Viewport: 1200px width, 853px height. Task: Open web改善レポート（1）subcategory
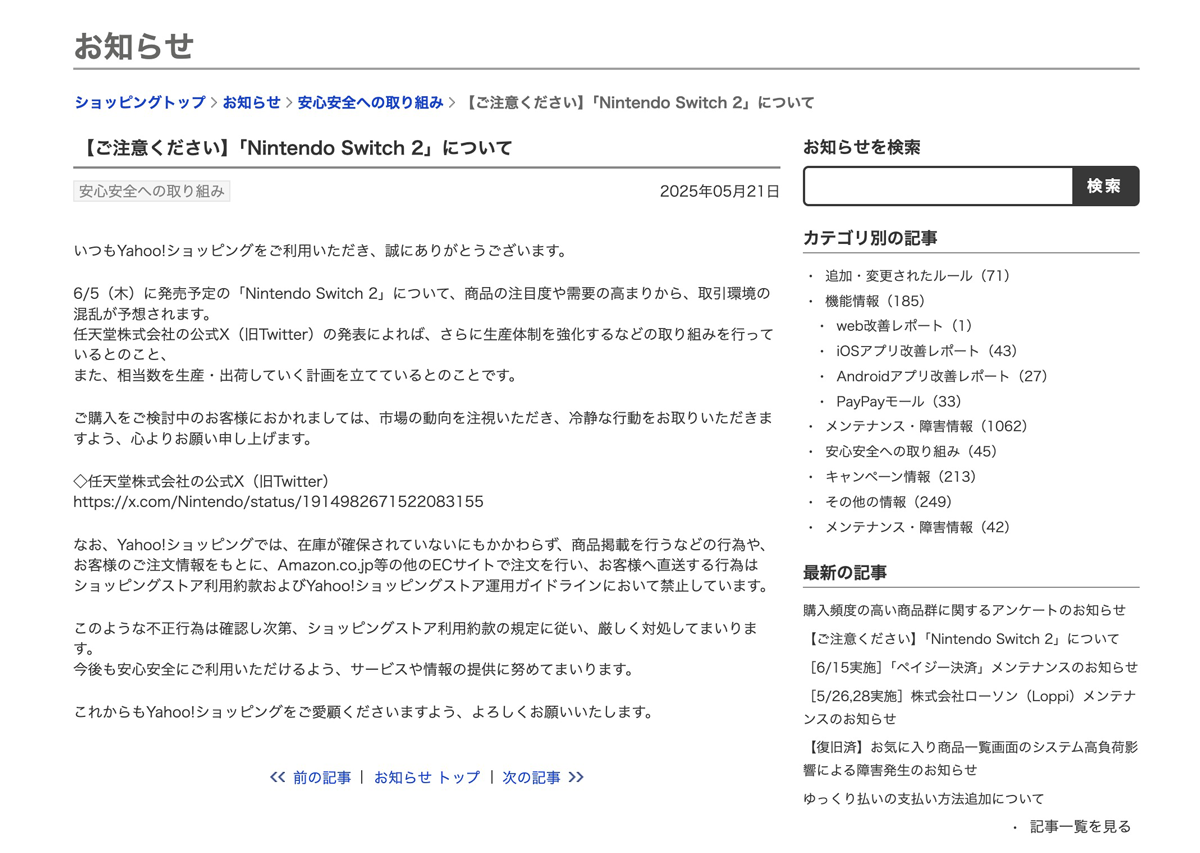pyautogui.click(x=904, y=325)
